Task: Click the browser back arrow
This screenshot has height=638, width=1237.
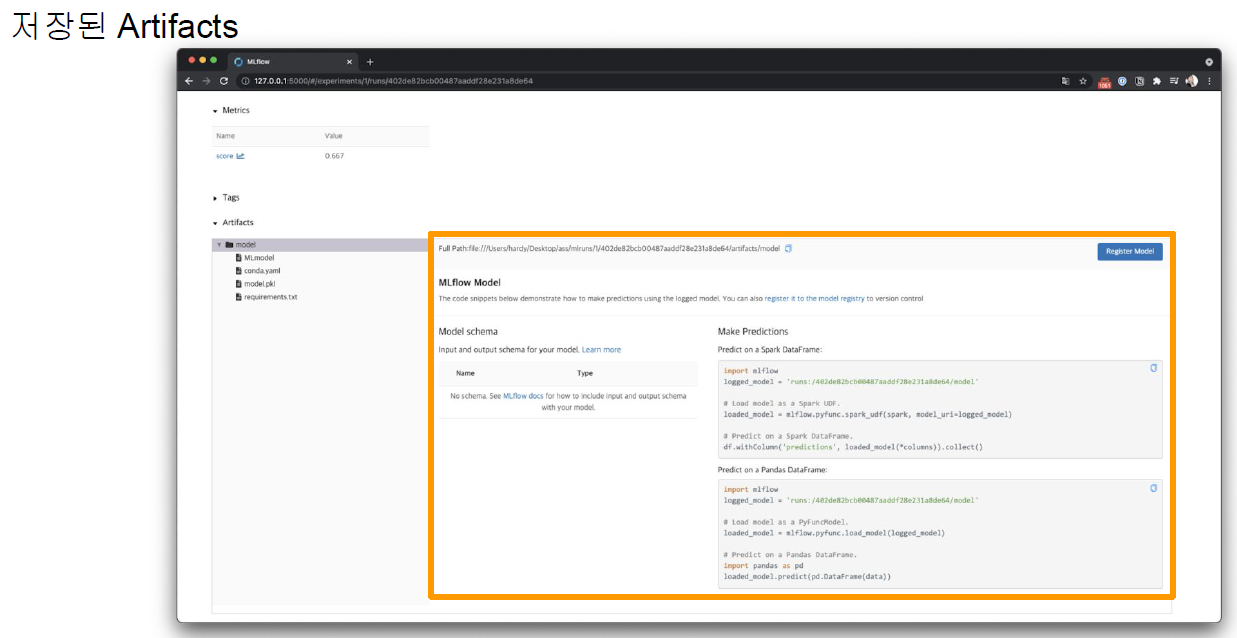Action: [189, 81]
